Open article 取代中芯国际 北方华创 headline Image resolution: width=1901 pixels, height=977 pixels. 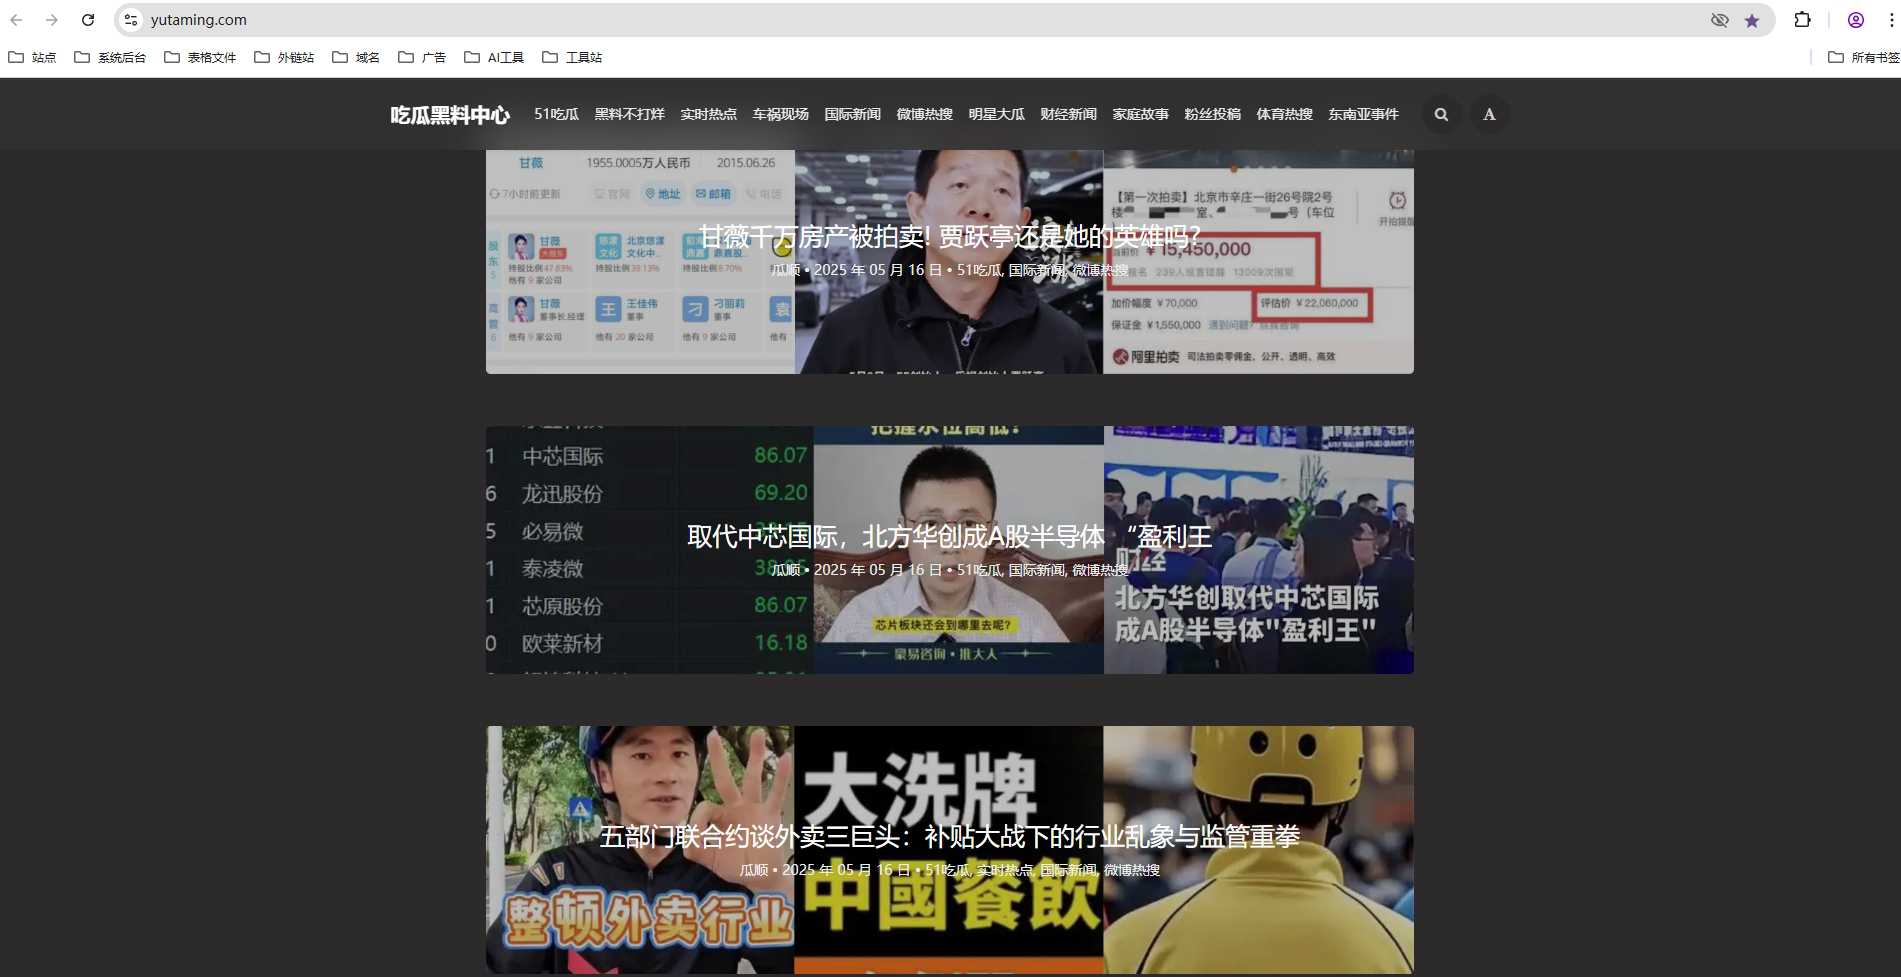pyautogui.click(x=949, y=537)
